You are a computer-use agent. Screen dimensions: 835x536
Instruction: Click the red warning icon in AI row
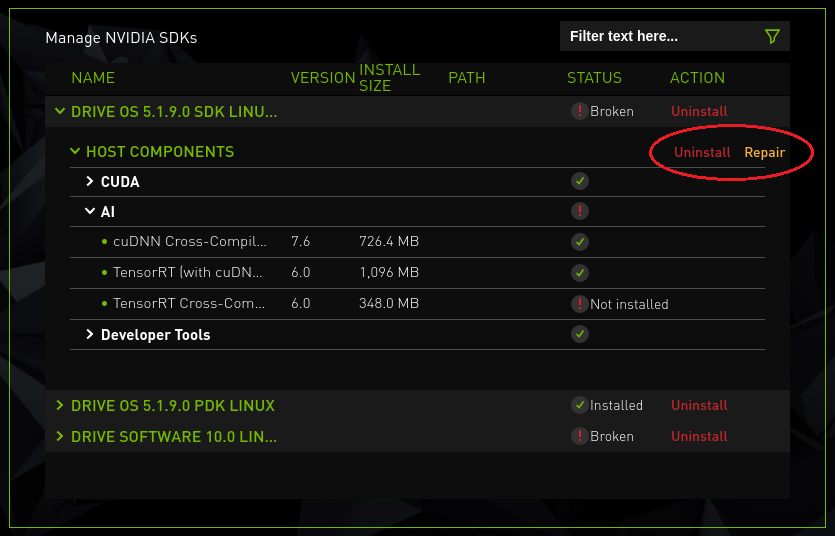click(579, 211)
